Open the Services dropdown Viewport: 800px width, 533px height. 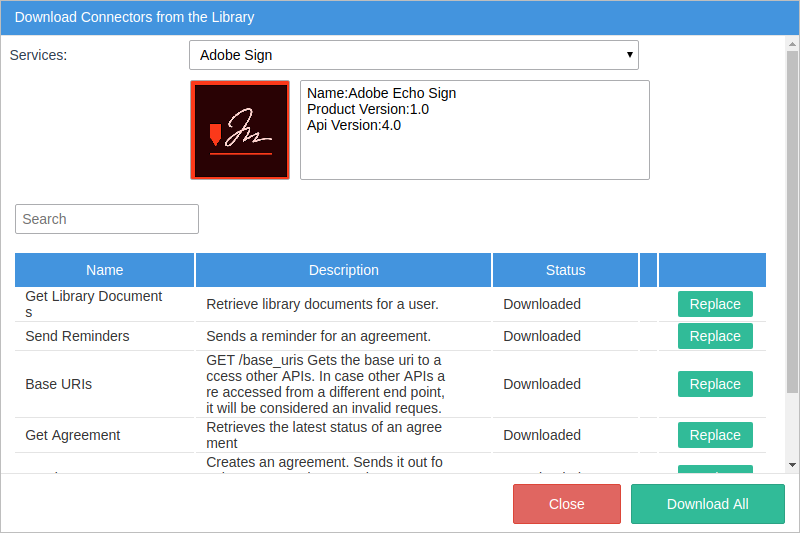413,55
